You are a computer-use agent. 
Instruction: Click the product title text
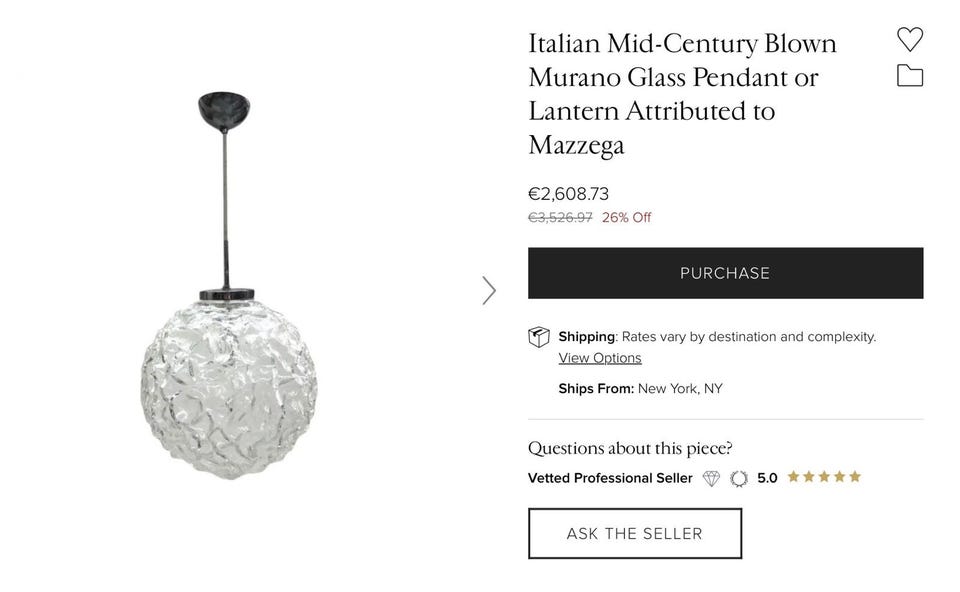point(682,94)
